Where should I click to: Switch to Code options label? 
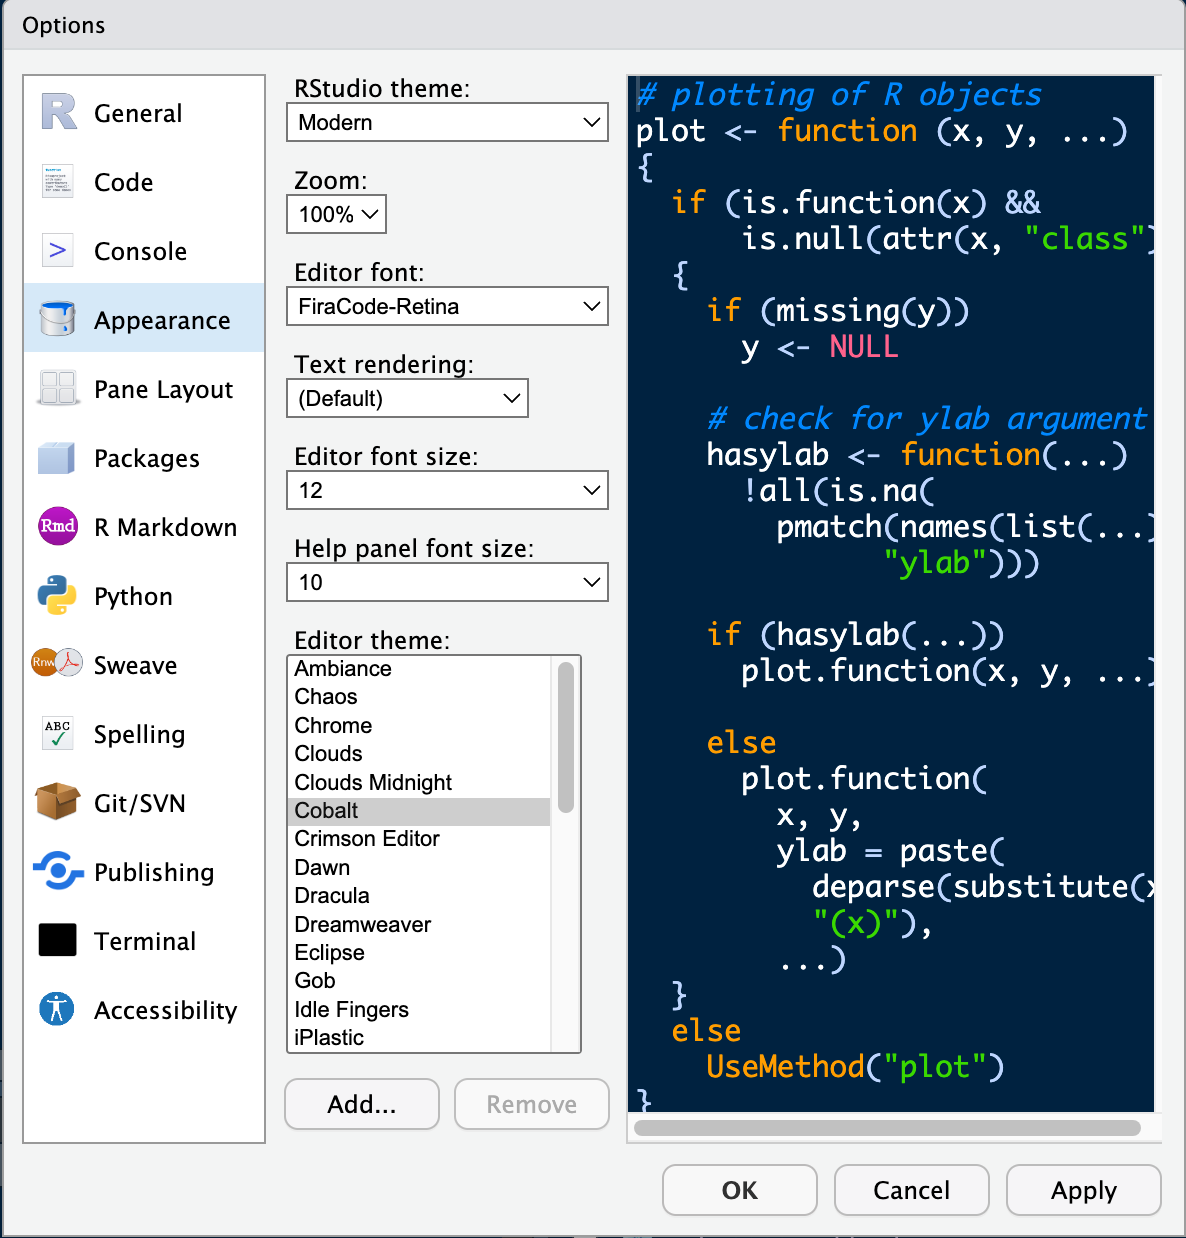point(124,182)
